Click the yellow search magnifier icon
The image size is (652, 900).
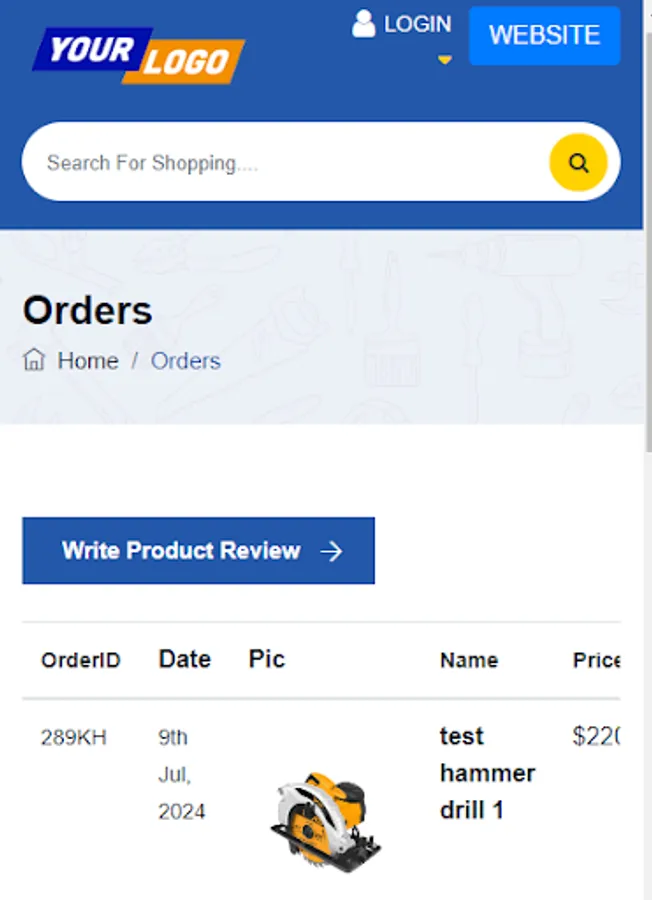click(x=578, y=162)
